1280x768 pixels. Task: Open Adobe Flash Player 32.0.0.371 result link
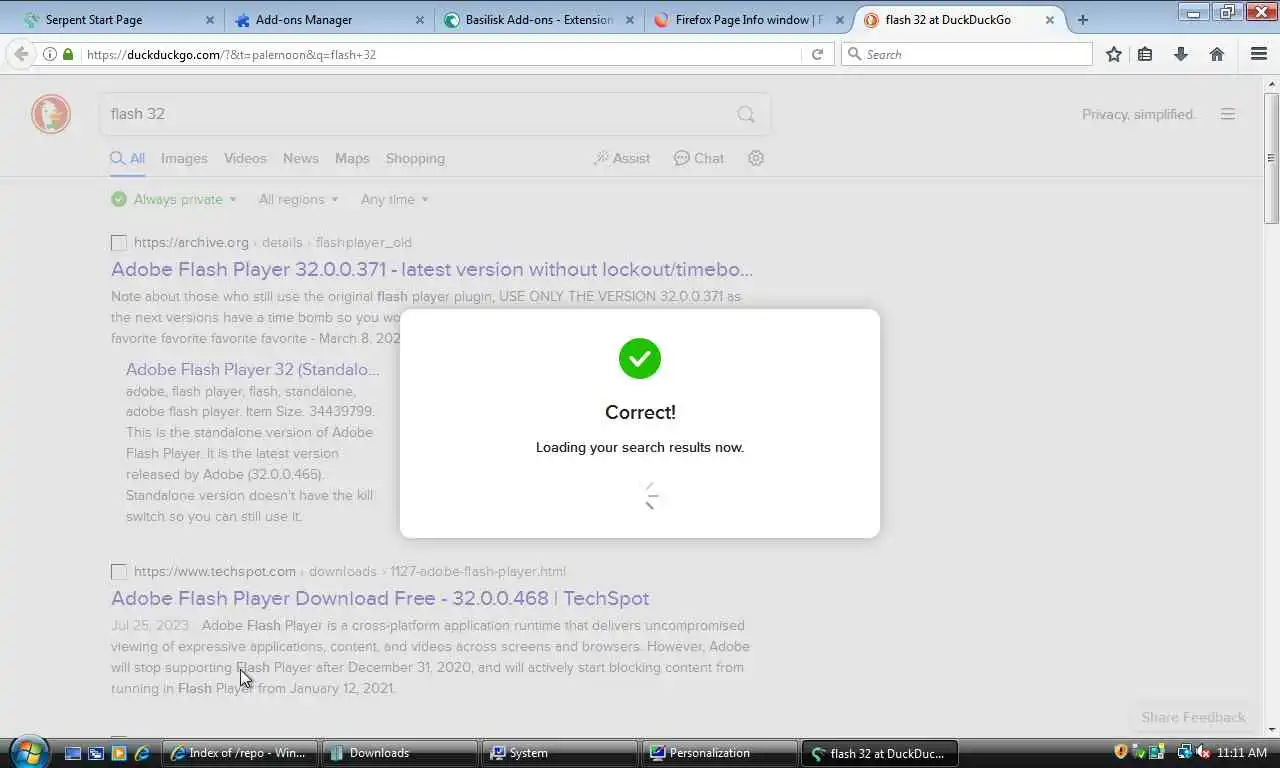[x=432, y=269]
